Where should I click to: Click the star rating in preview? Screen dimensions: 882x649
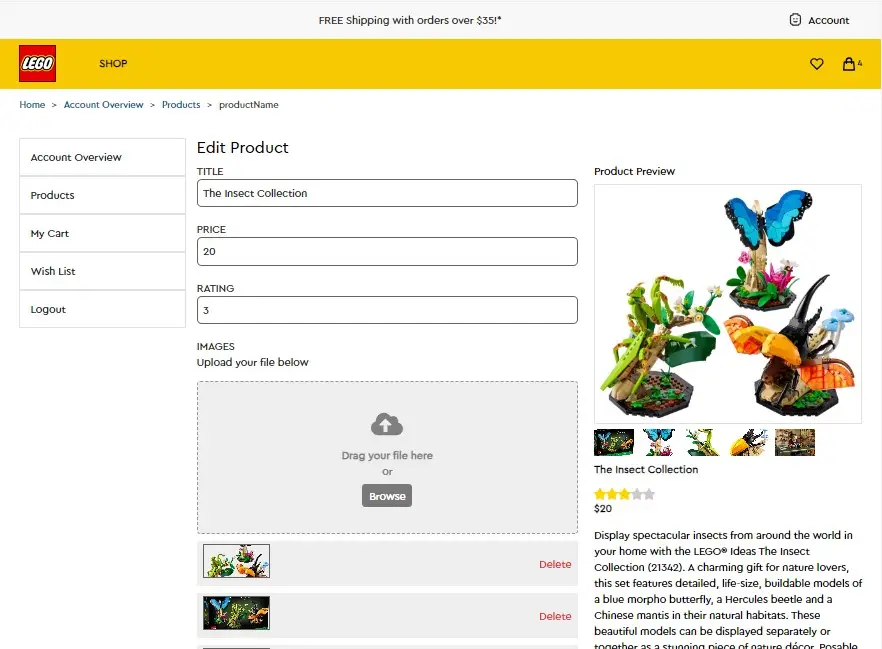(624, 494)
